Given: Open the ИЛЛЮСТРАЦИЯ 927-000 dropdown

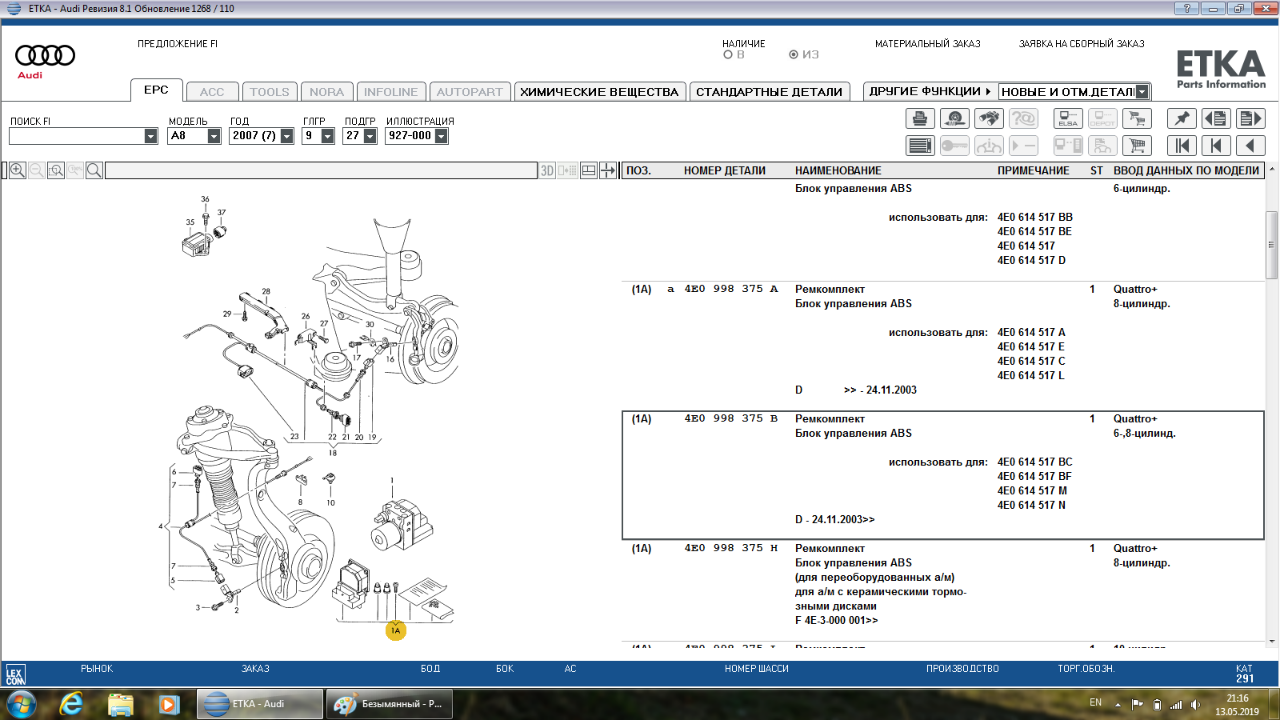Looking at the screenshot, I should tap(441, 136).
